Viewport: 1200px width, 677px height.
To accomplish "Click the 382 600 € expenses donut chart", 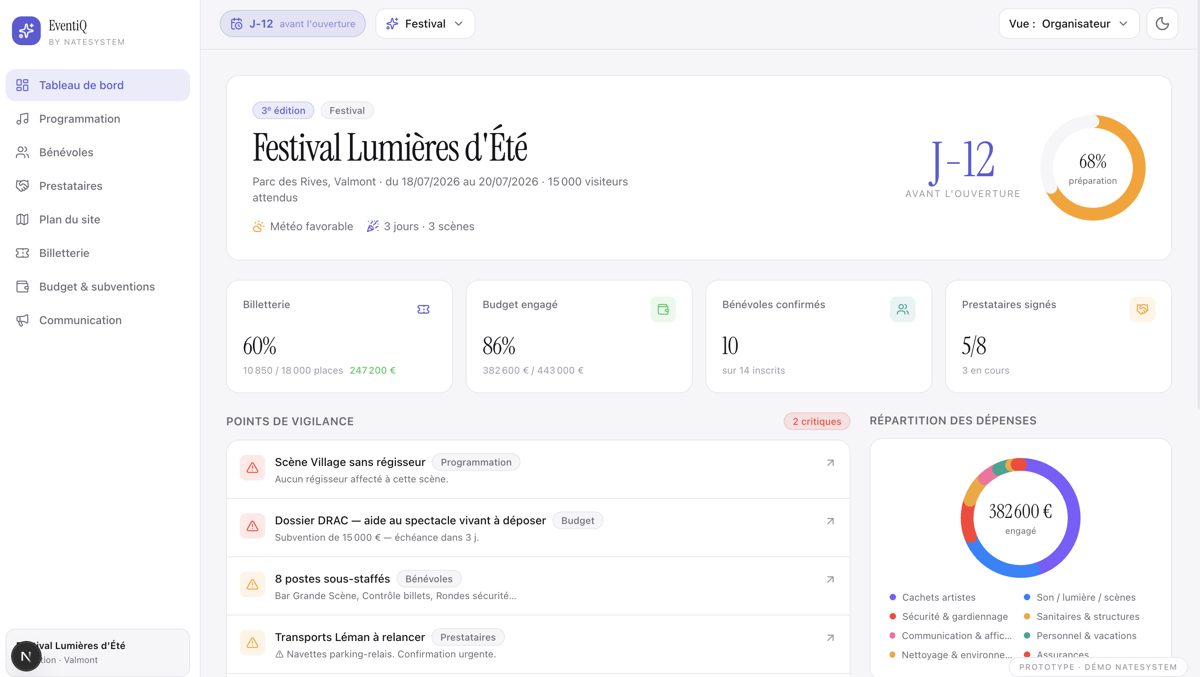I will point(1020,518).
